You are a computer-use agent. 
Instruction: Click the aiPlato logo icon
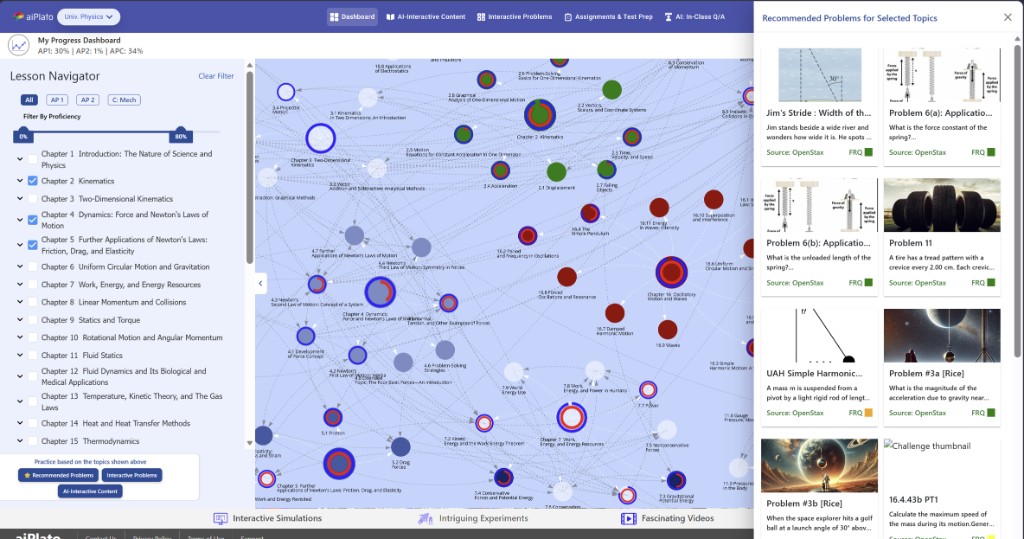18,16
